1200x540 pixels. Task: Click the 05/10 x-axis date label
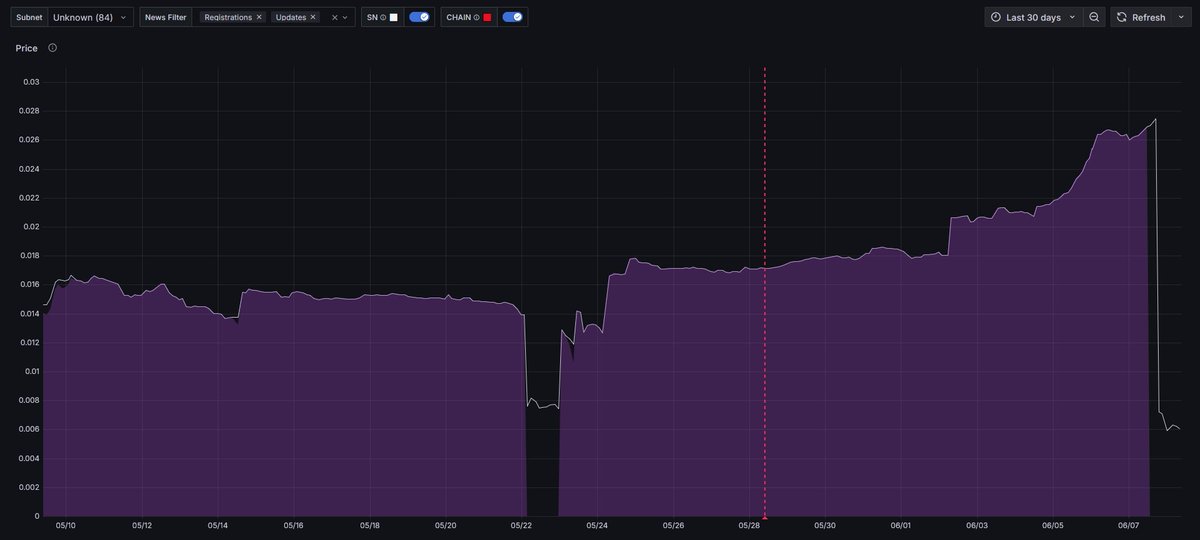pos(66,525)
